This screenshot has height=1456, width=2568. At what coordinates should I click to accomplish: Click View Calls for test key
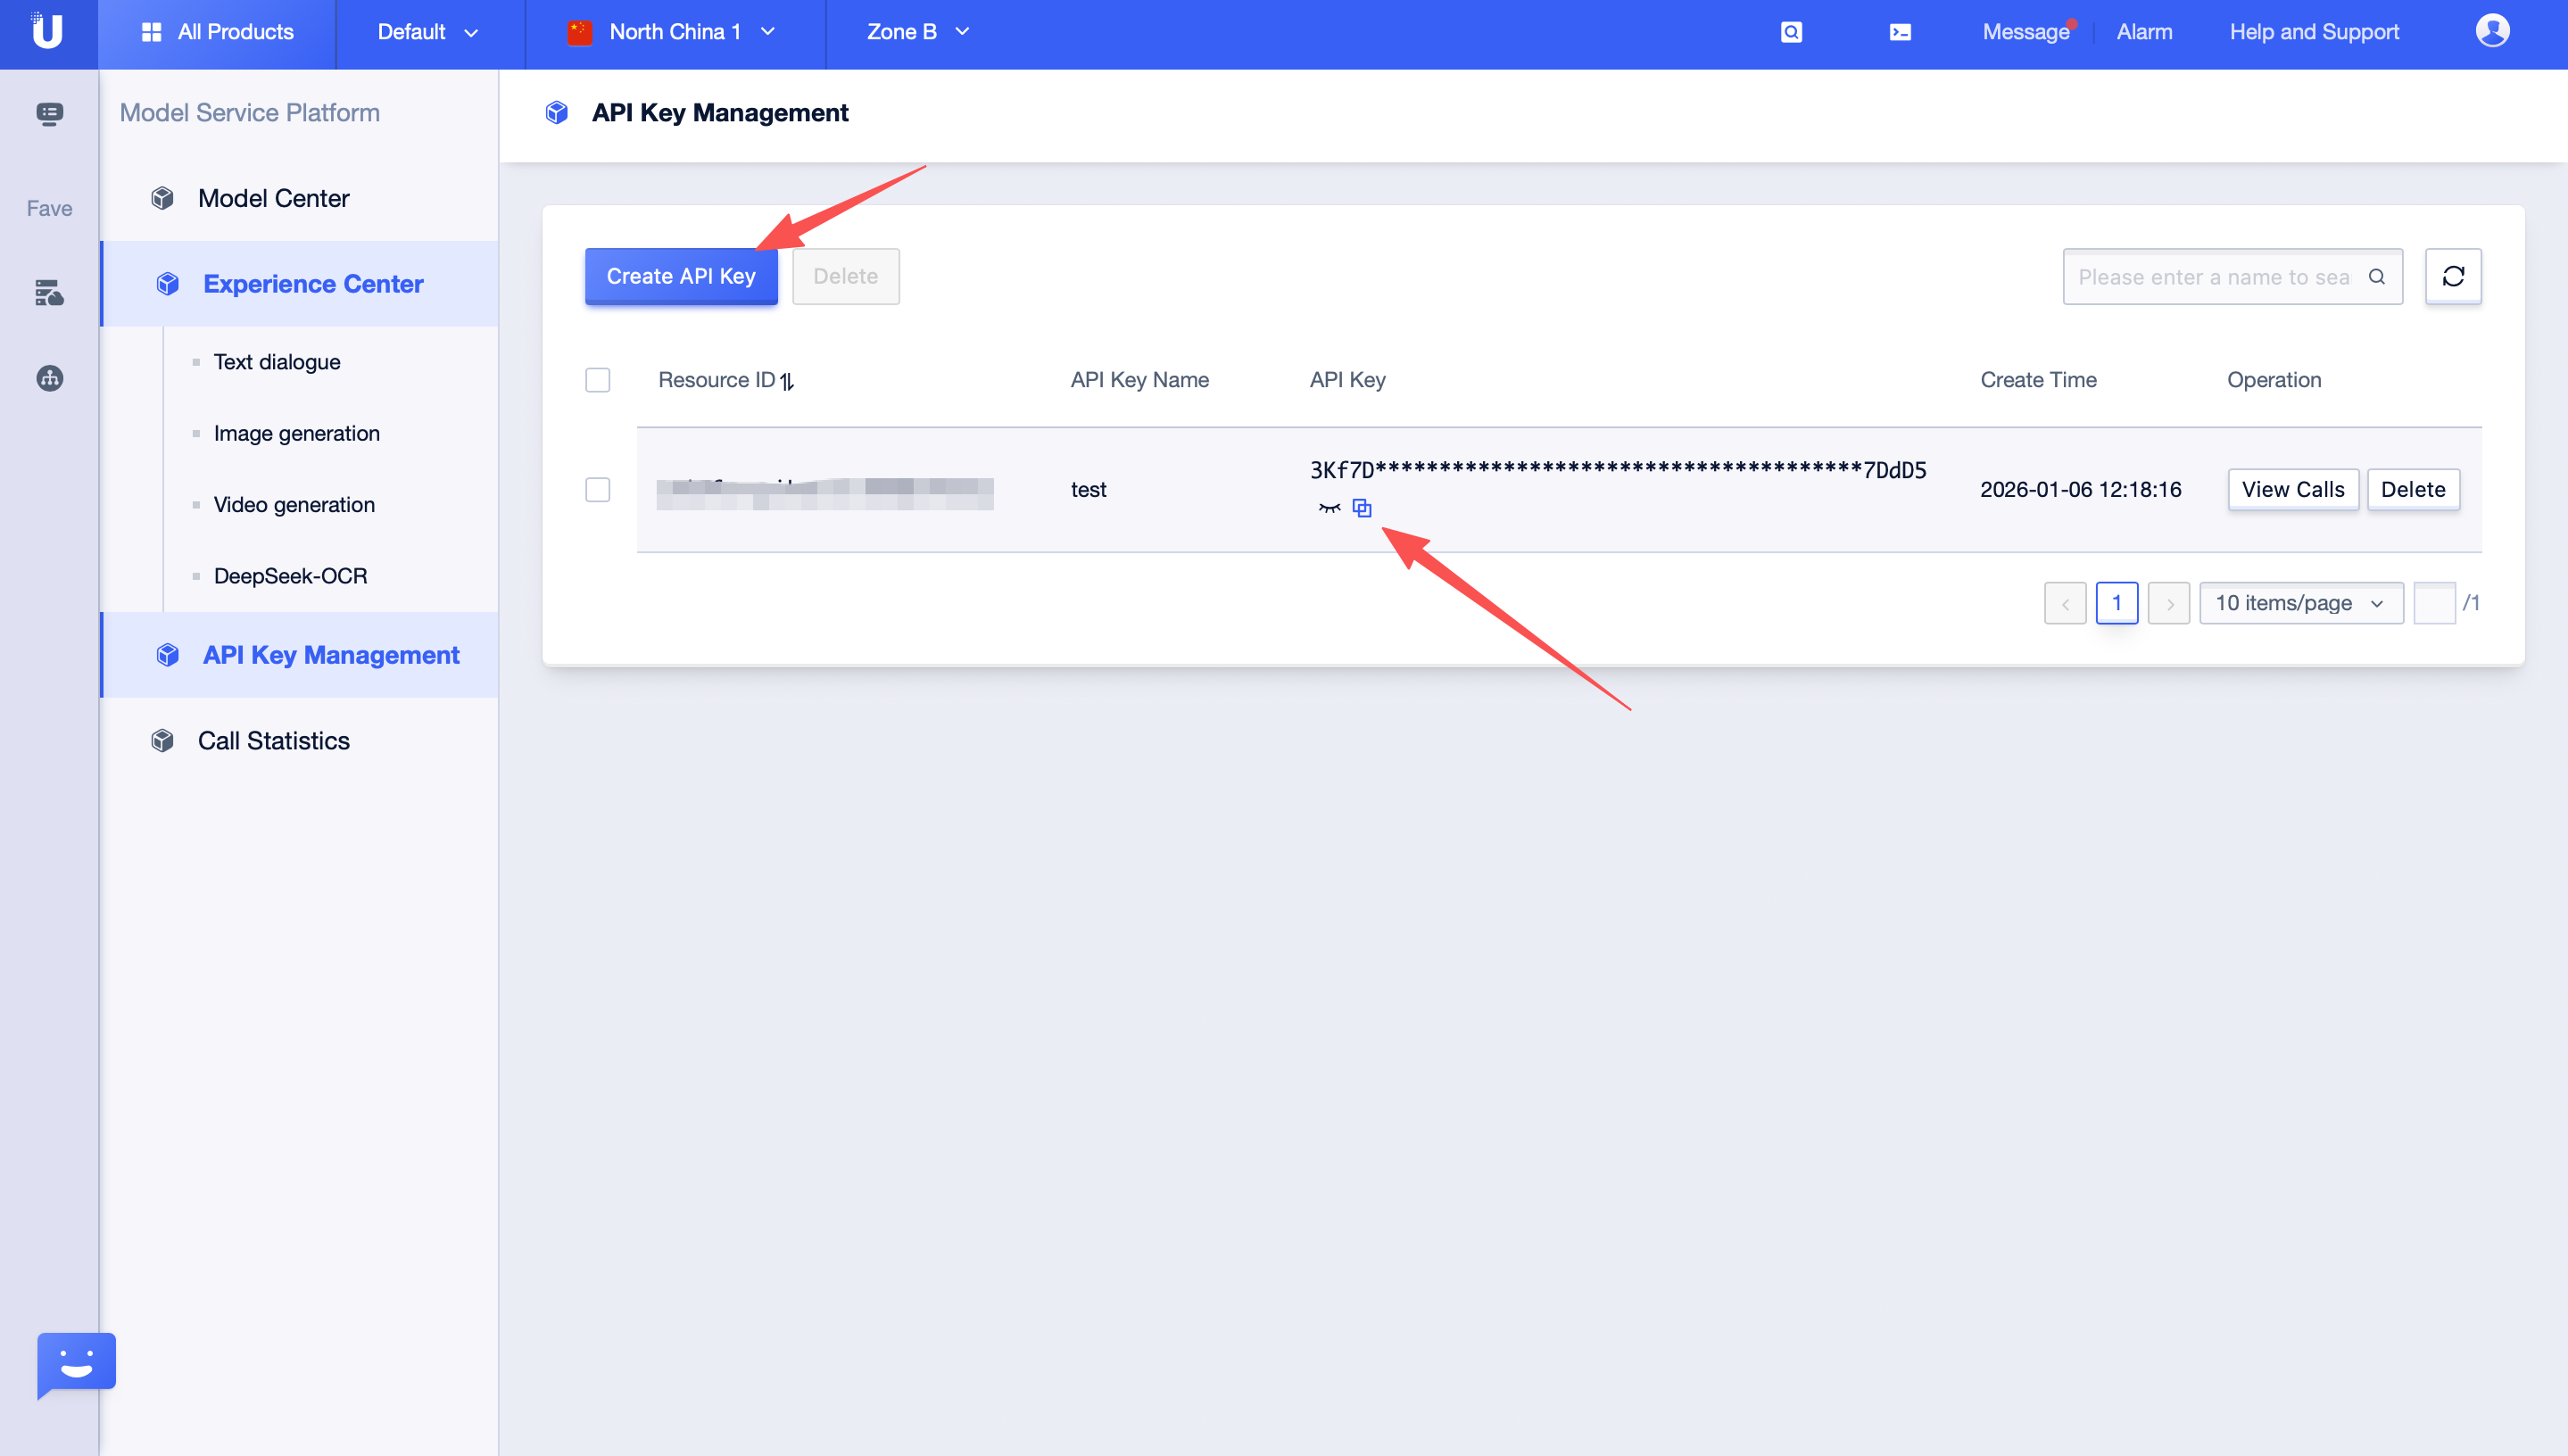pyautogui.click(x=2292, y=490)
